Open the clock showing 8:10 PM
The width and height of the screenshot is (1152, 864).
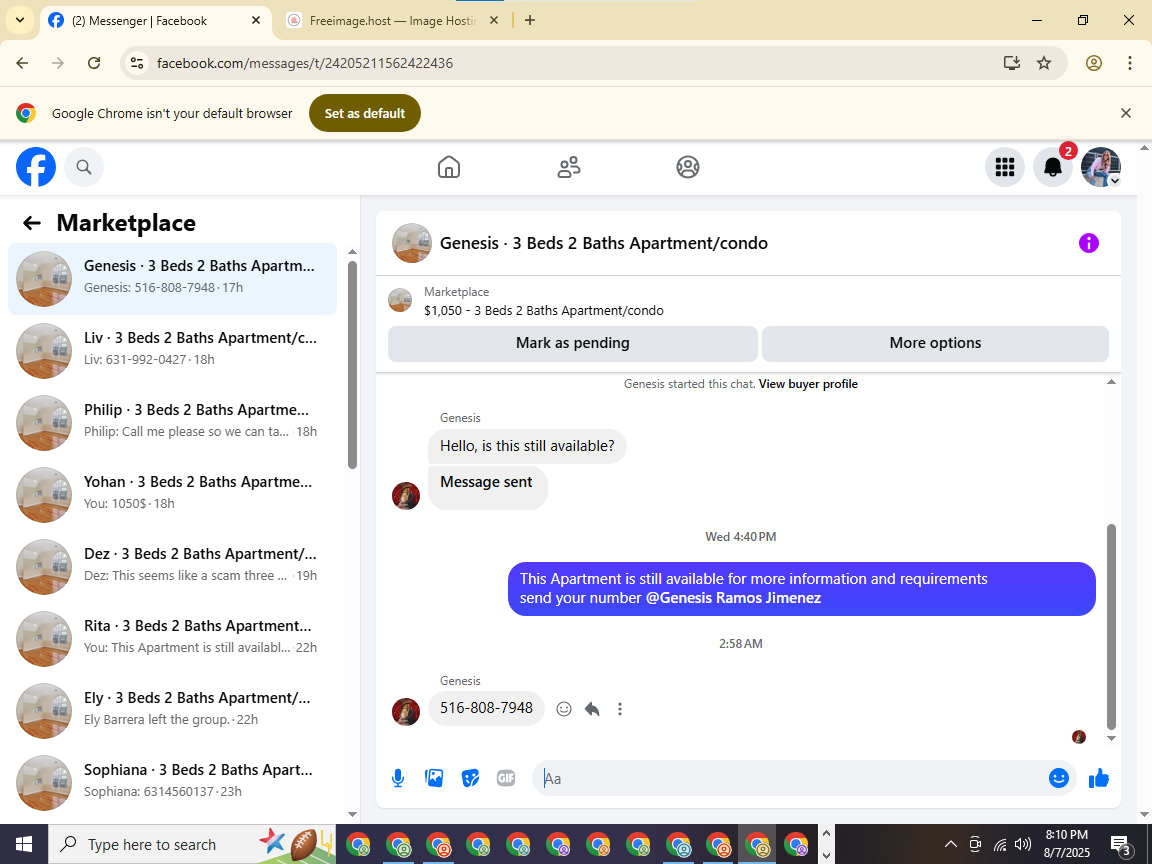point(1067,844)
